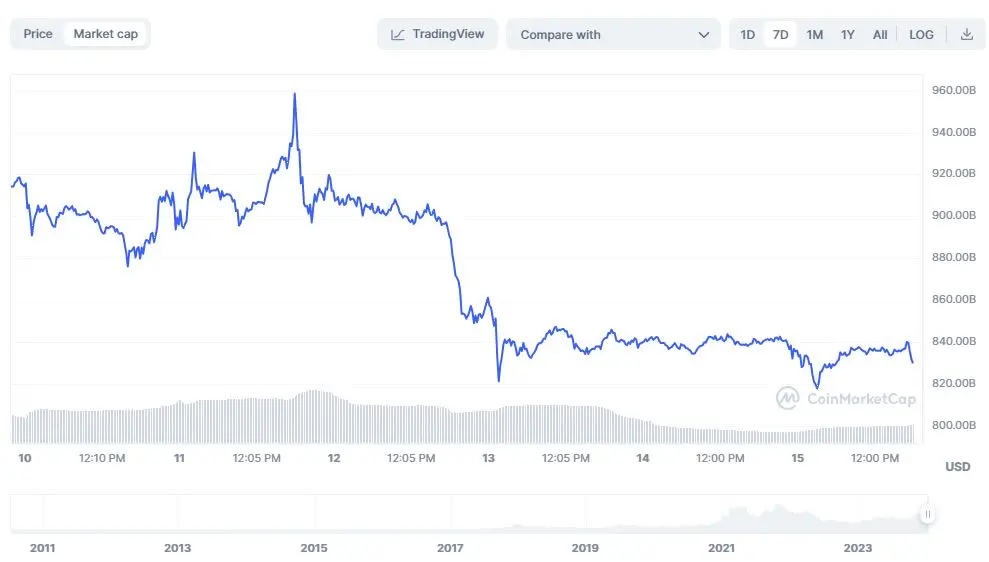Click the TradingView chart line icon
This screenshot has height=562, width=989.
click(x=397, y=34)
